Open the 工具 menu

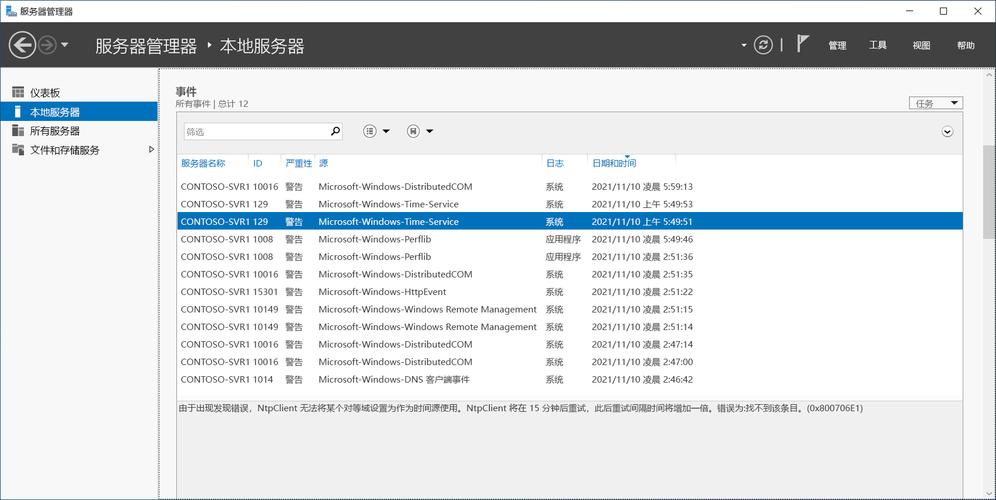pyautogui.click(x=878, y=45)
